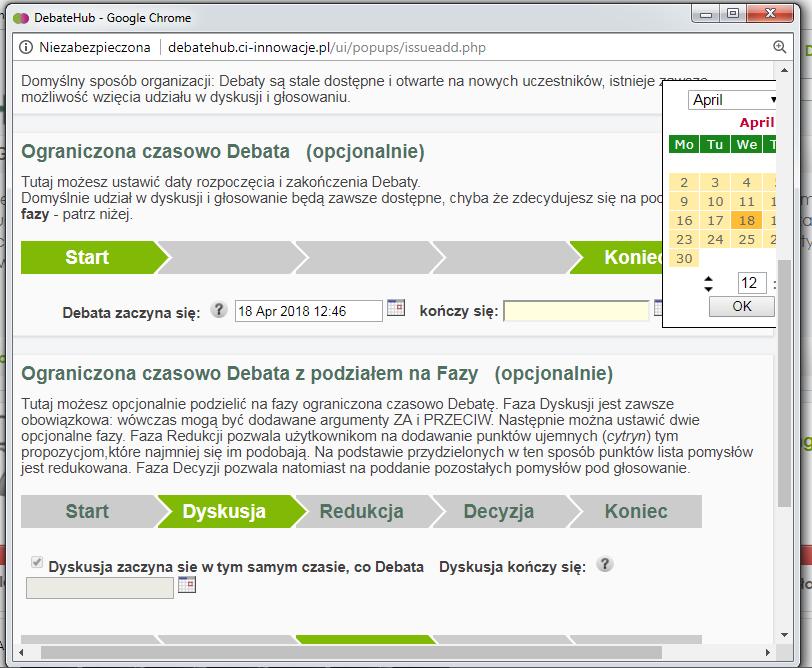Confirm date with the OK button
The height and width of the screenshot is (668, 812).
742,306
